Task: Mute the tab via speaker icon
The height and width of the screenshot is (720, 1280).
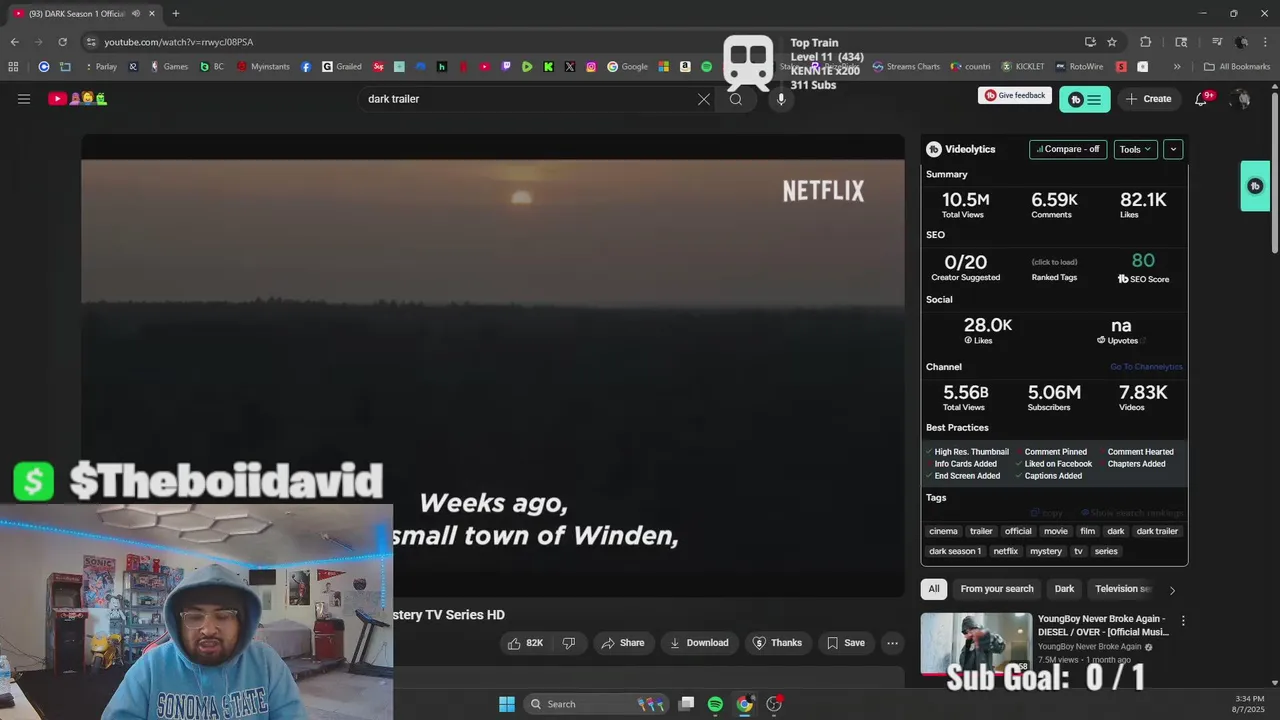Action: point(136,14)
